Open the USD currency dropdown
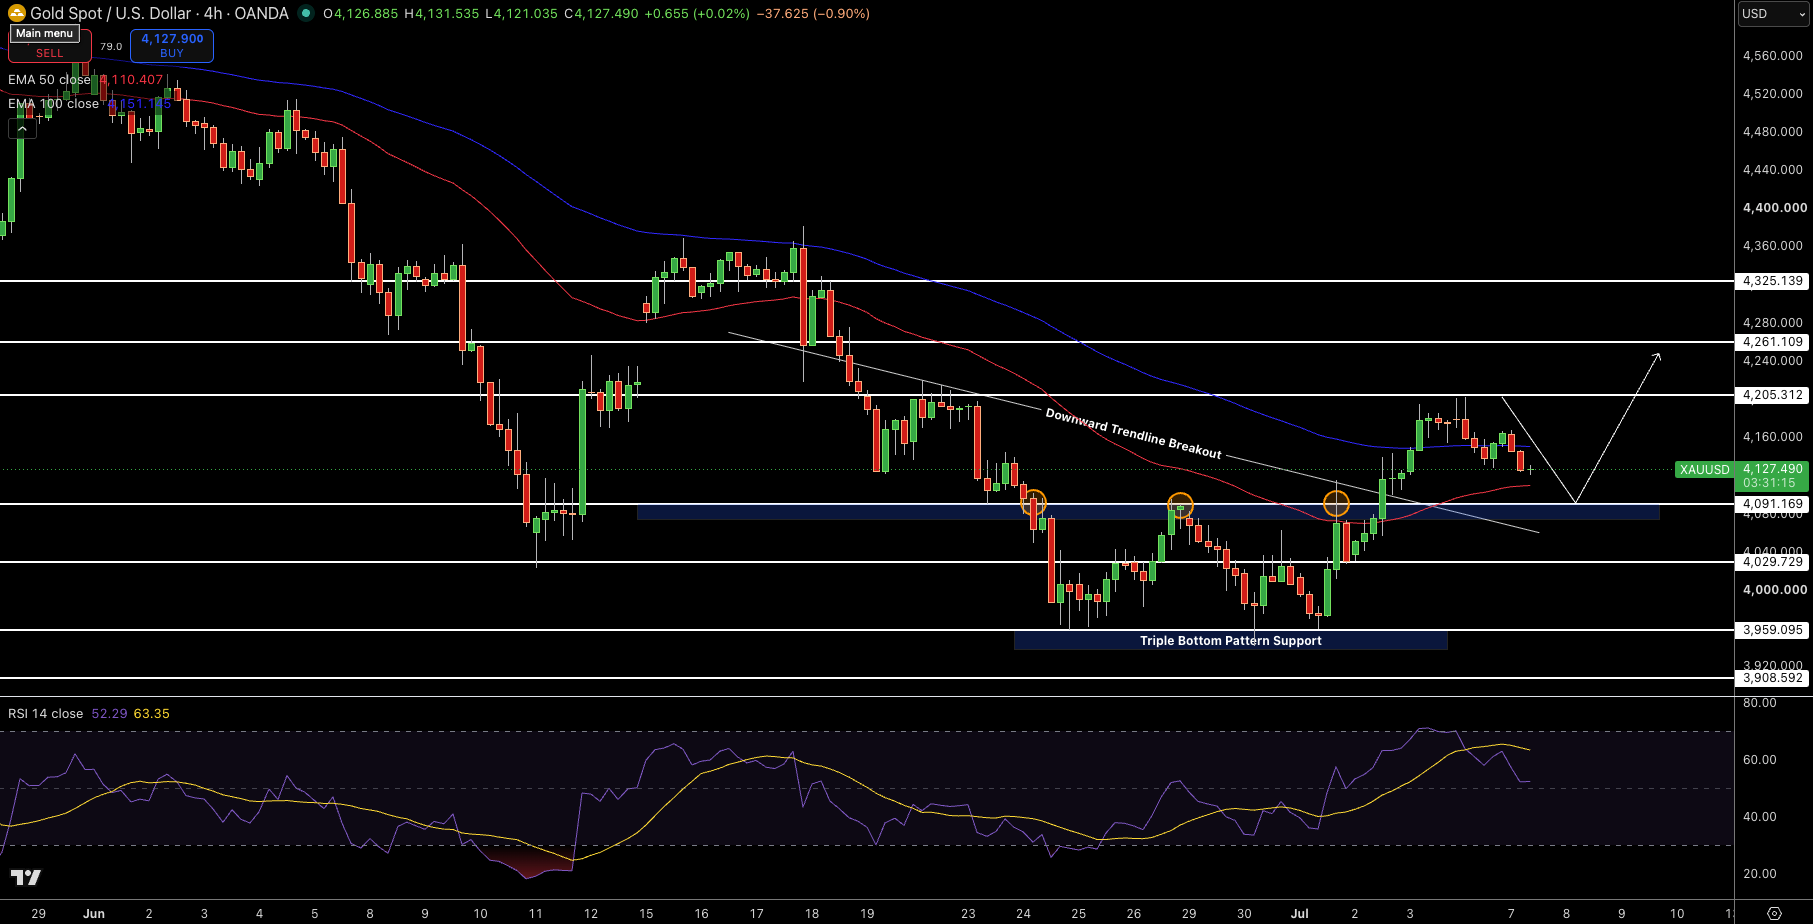Screen dimensions: 1813x924 [x=1773, y=14]
